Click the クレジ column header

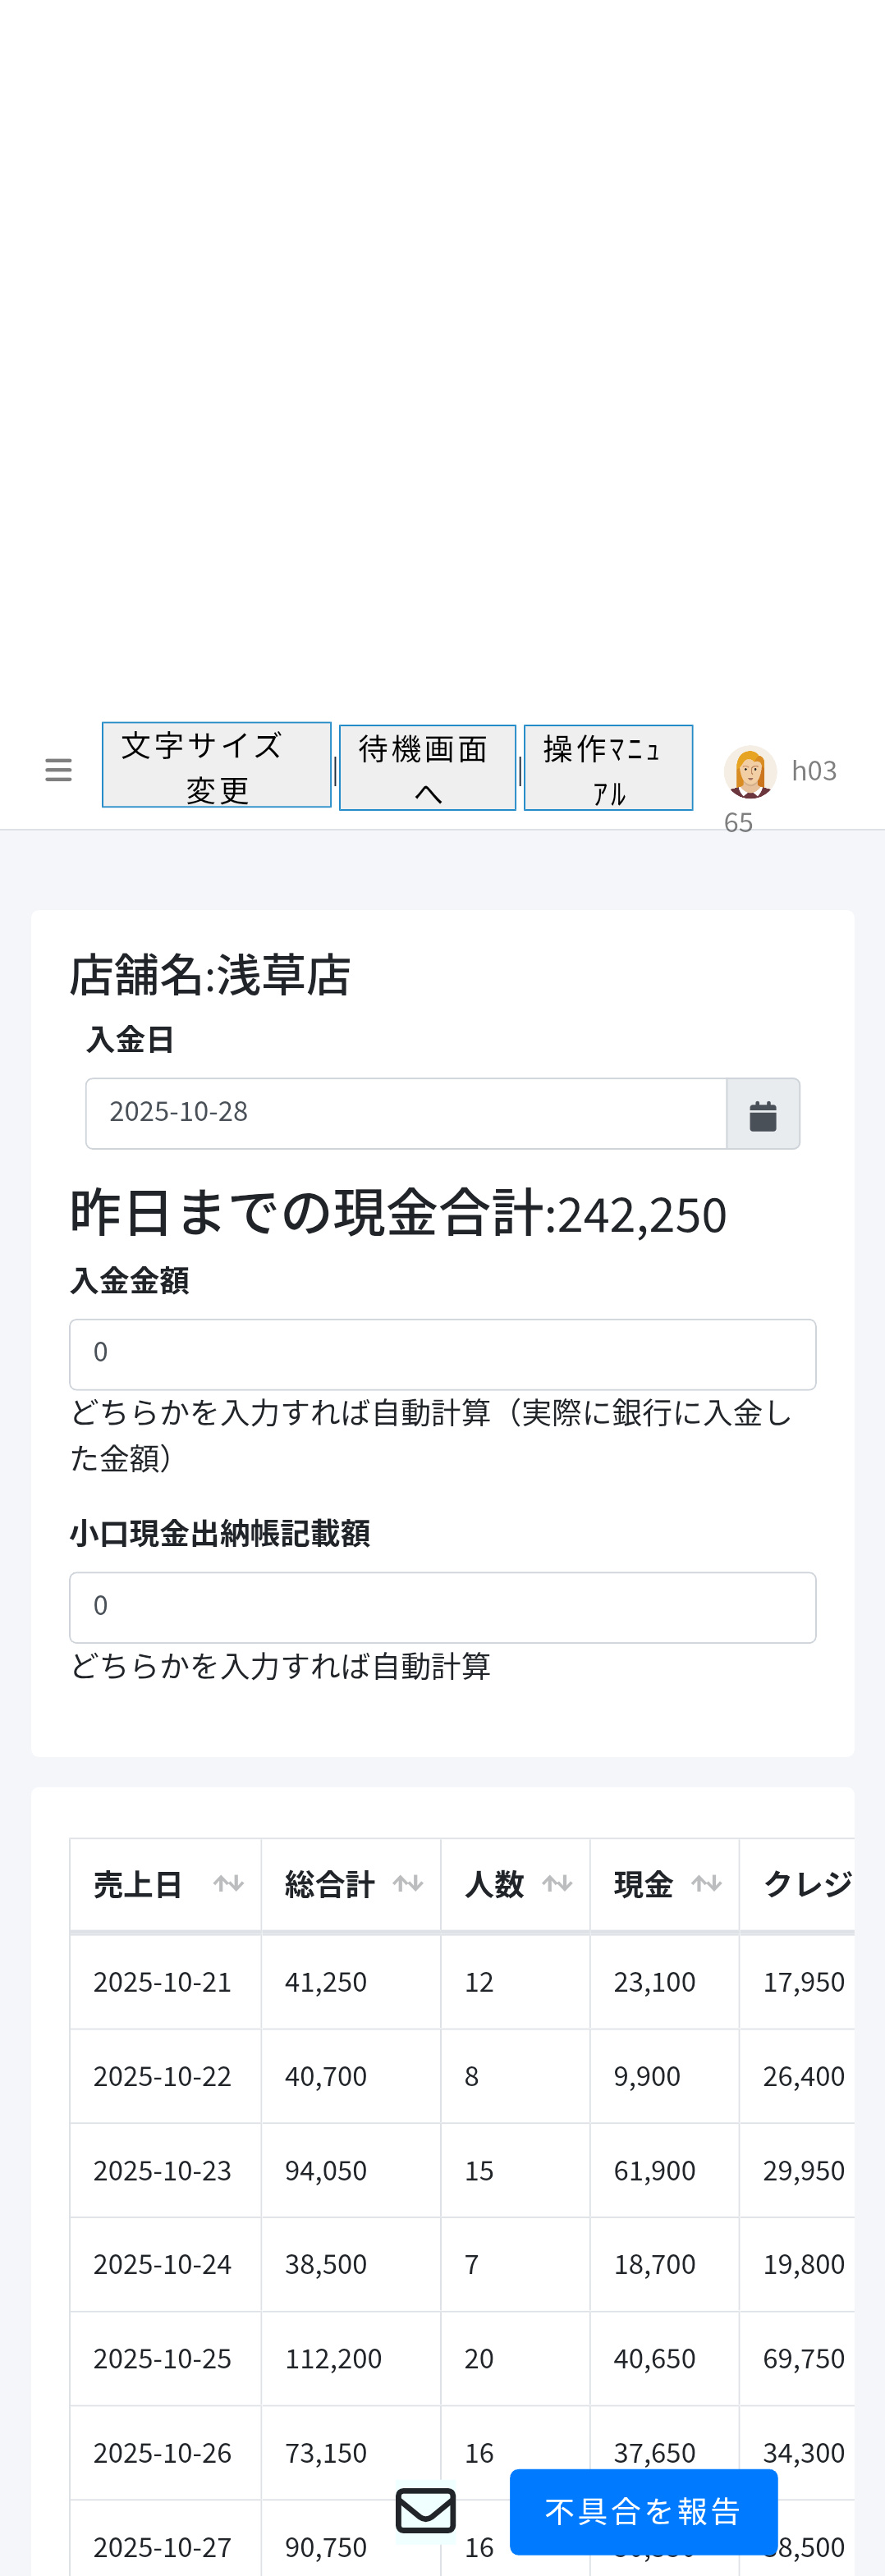805,1885
